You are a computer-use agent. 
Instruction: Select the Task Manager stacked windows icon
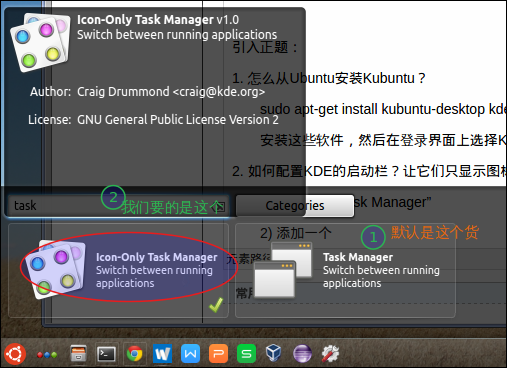pos(283,270)
